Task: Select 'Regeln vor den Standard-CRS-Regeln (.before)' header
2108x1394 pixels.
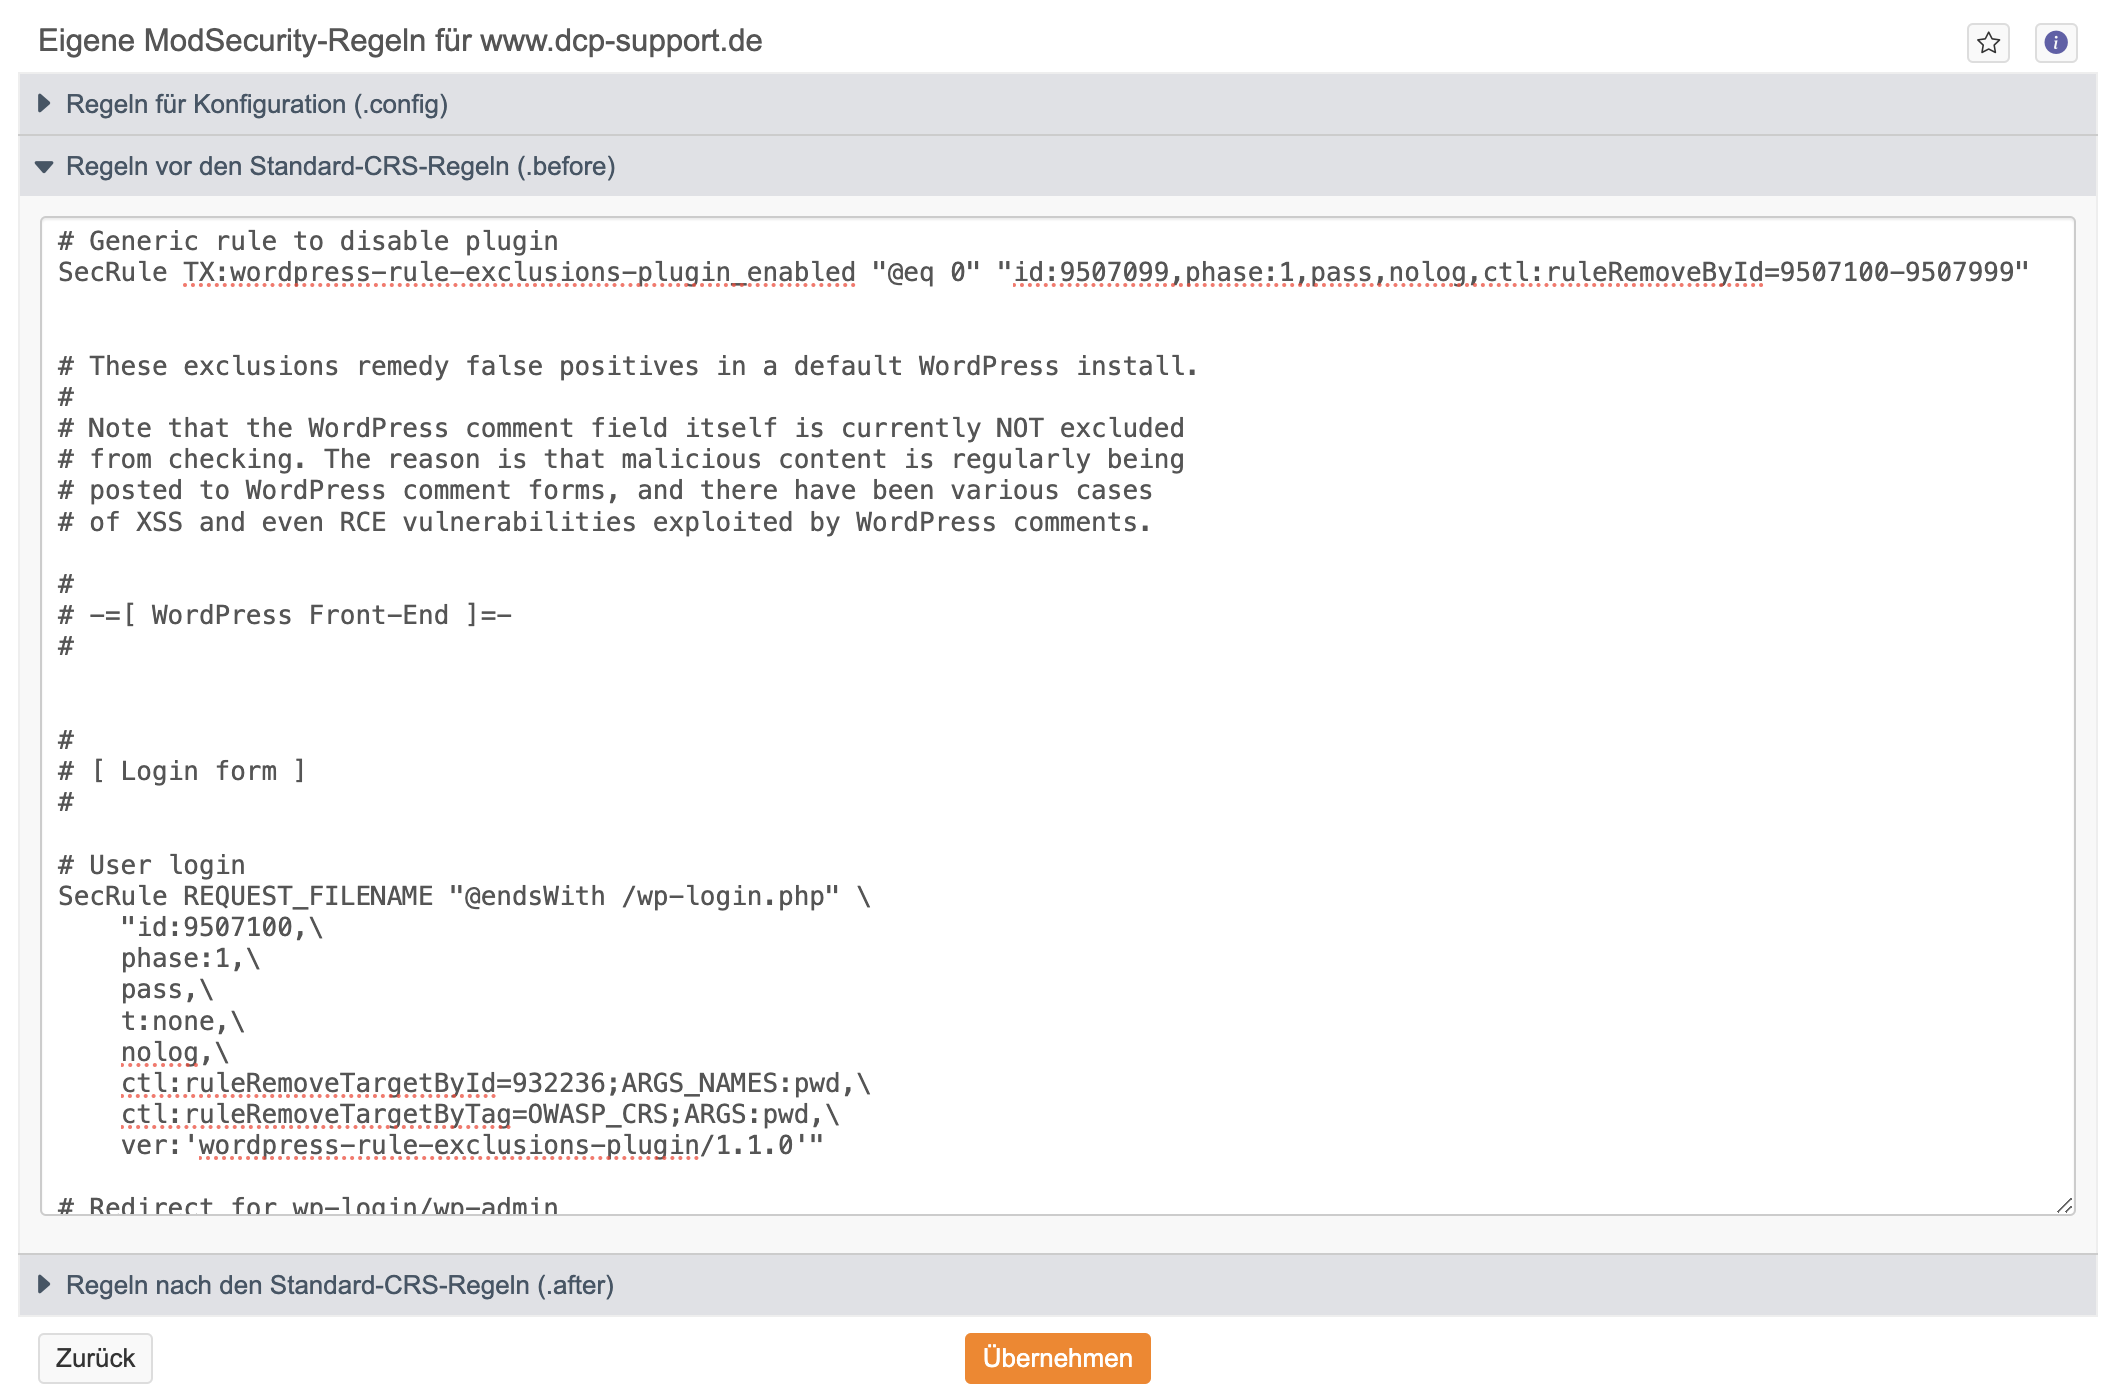Action: 1057,166
